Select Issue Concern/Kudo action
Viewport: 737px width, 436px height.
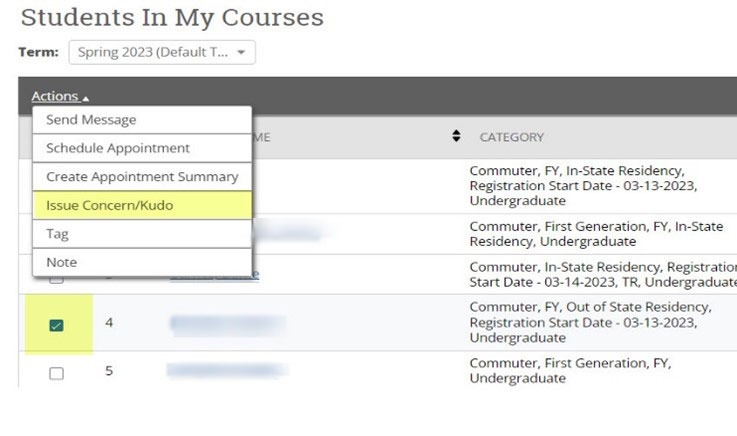click(x=109, y=205)
